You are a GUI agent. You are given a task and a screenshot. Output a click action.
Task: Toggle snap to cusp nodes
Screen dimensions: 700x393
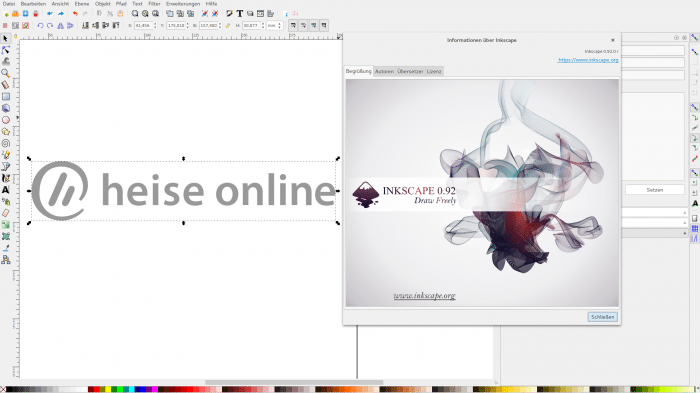695,138
